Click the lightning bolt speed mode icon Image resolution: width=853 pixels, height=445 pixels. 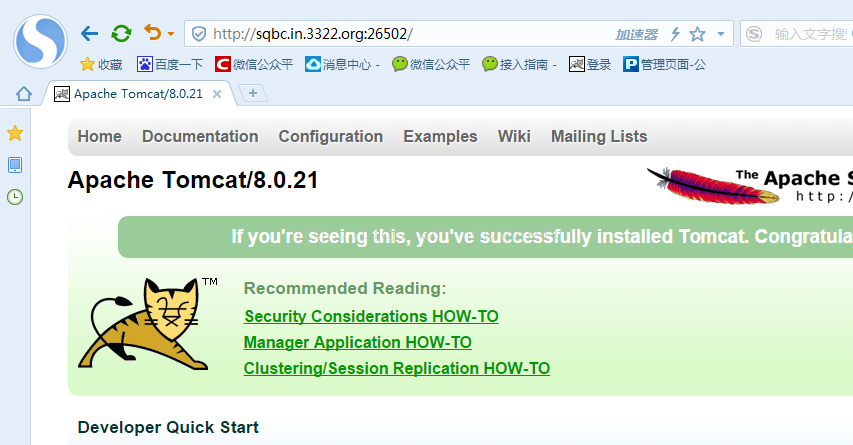coord(675,34)
